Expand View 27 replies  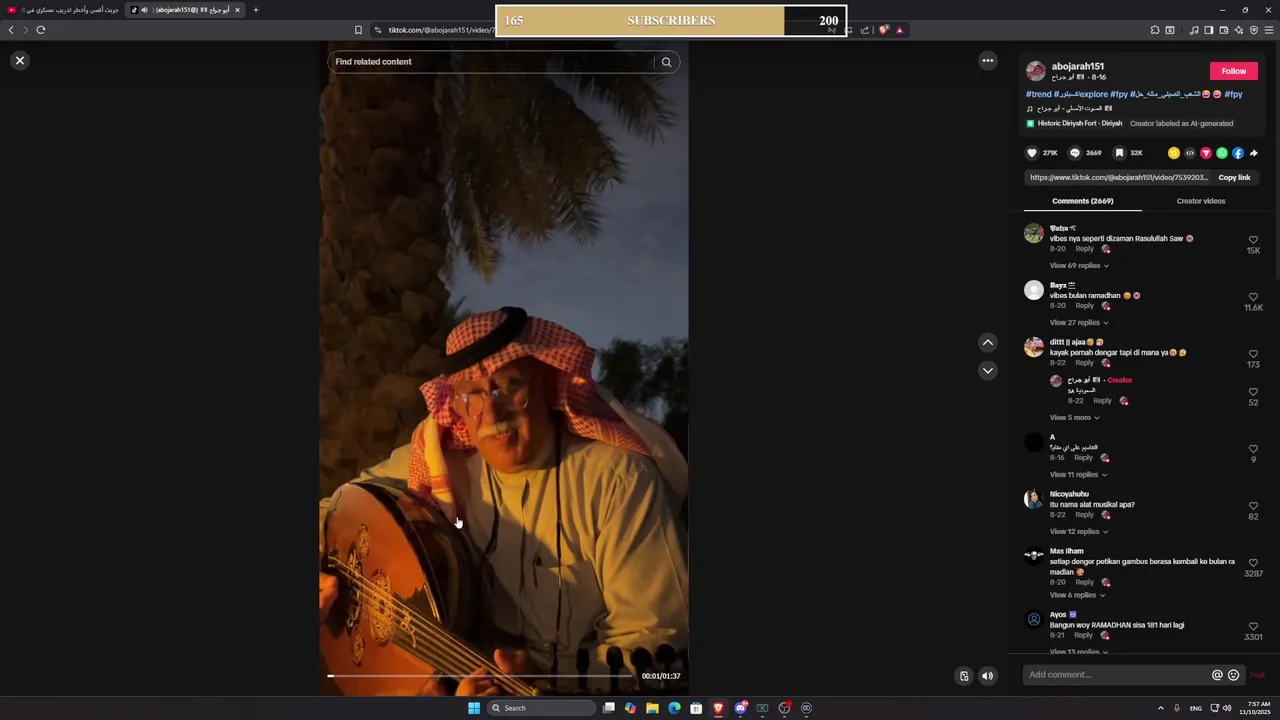pos(1079,323)
